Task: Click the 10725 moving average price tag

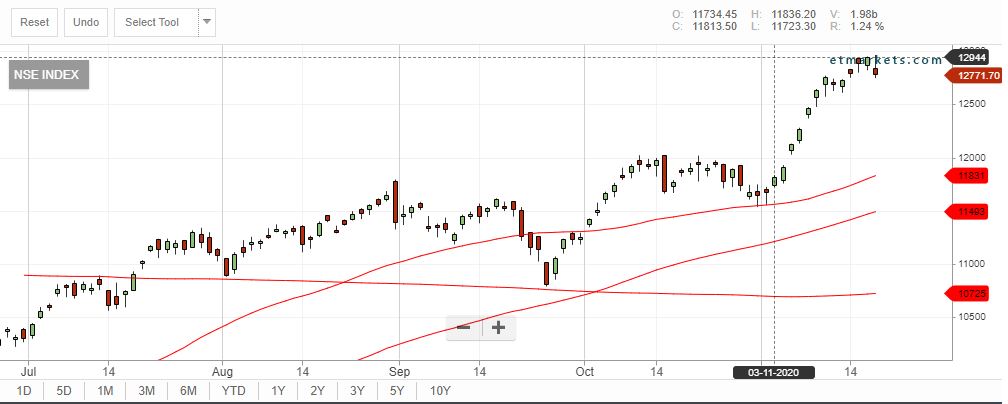Action: point(974,293)
